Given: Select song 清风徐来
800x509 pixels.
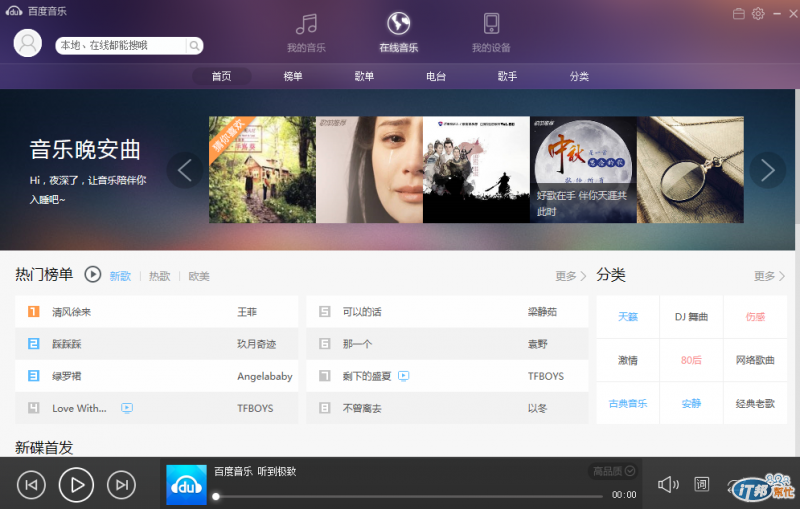Looking at the screenshot, I should pos(71,312).
